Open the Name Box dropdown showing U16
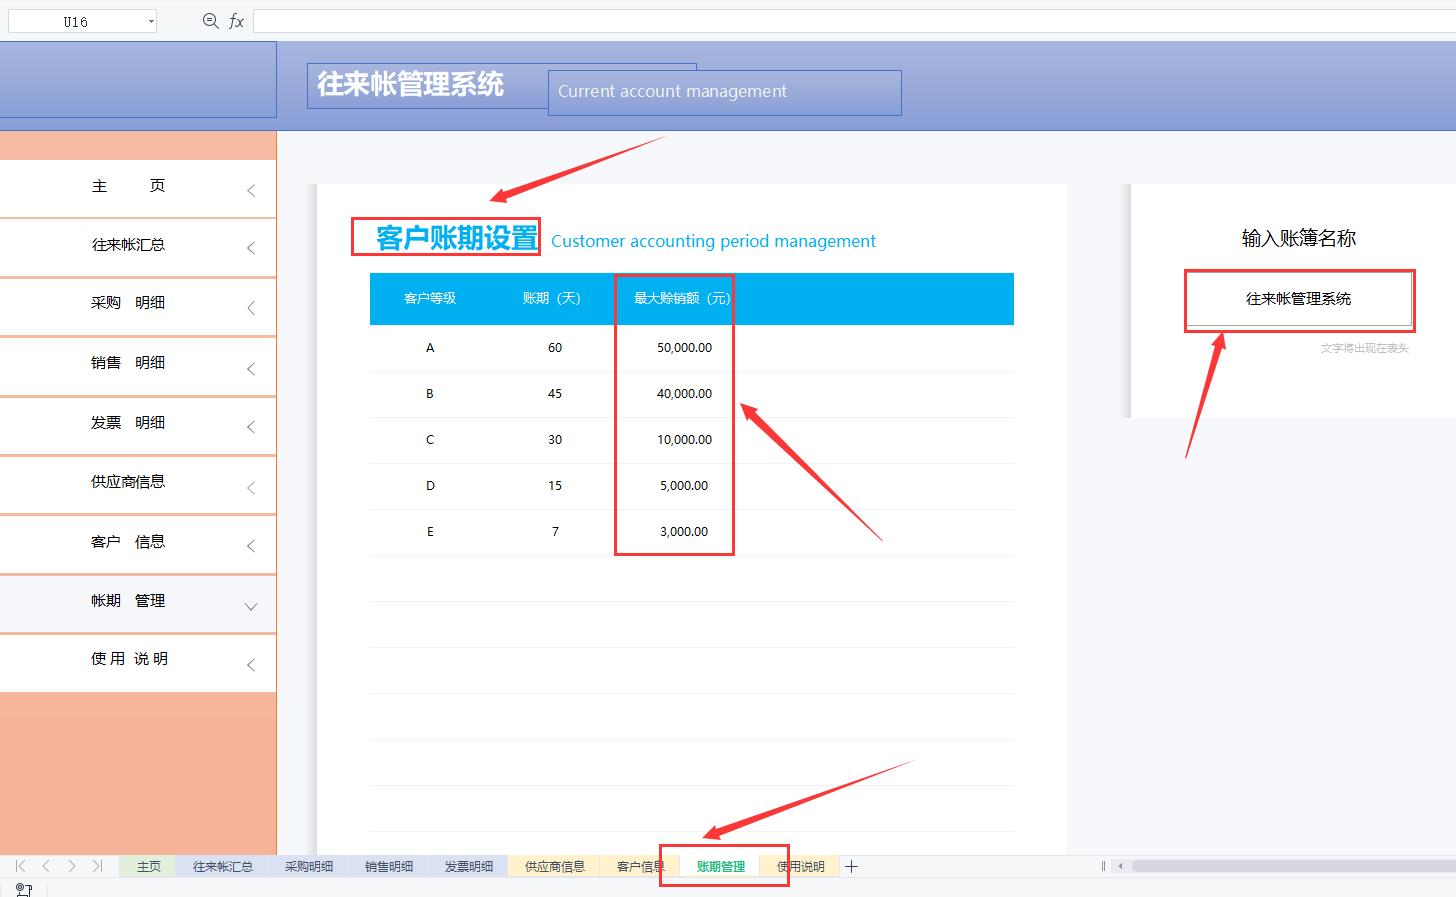This screenshot has height=897, width=1456. [x=151, y=20]
